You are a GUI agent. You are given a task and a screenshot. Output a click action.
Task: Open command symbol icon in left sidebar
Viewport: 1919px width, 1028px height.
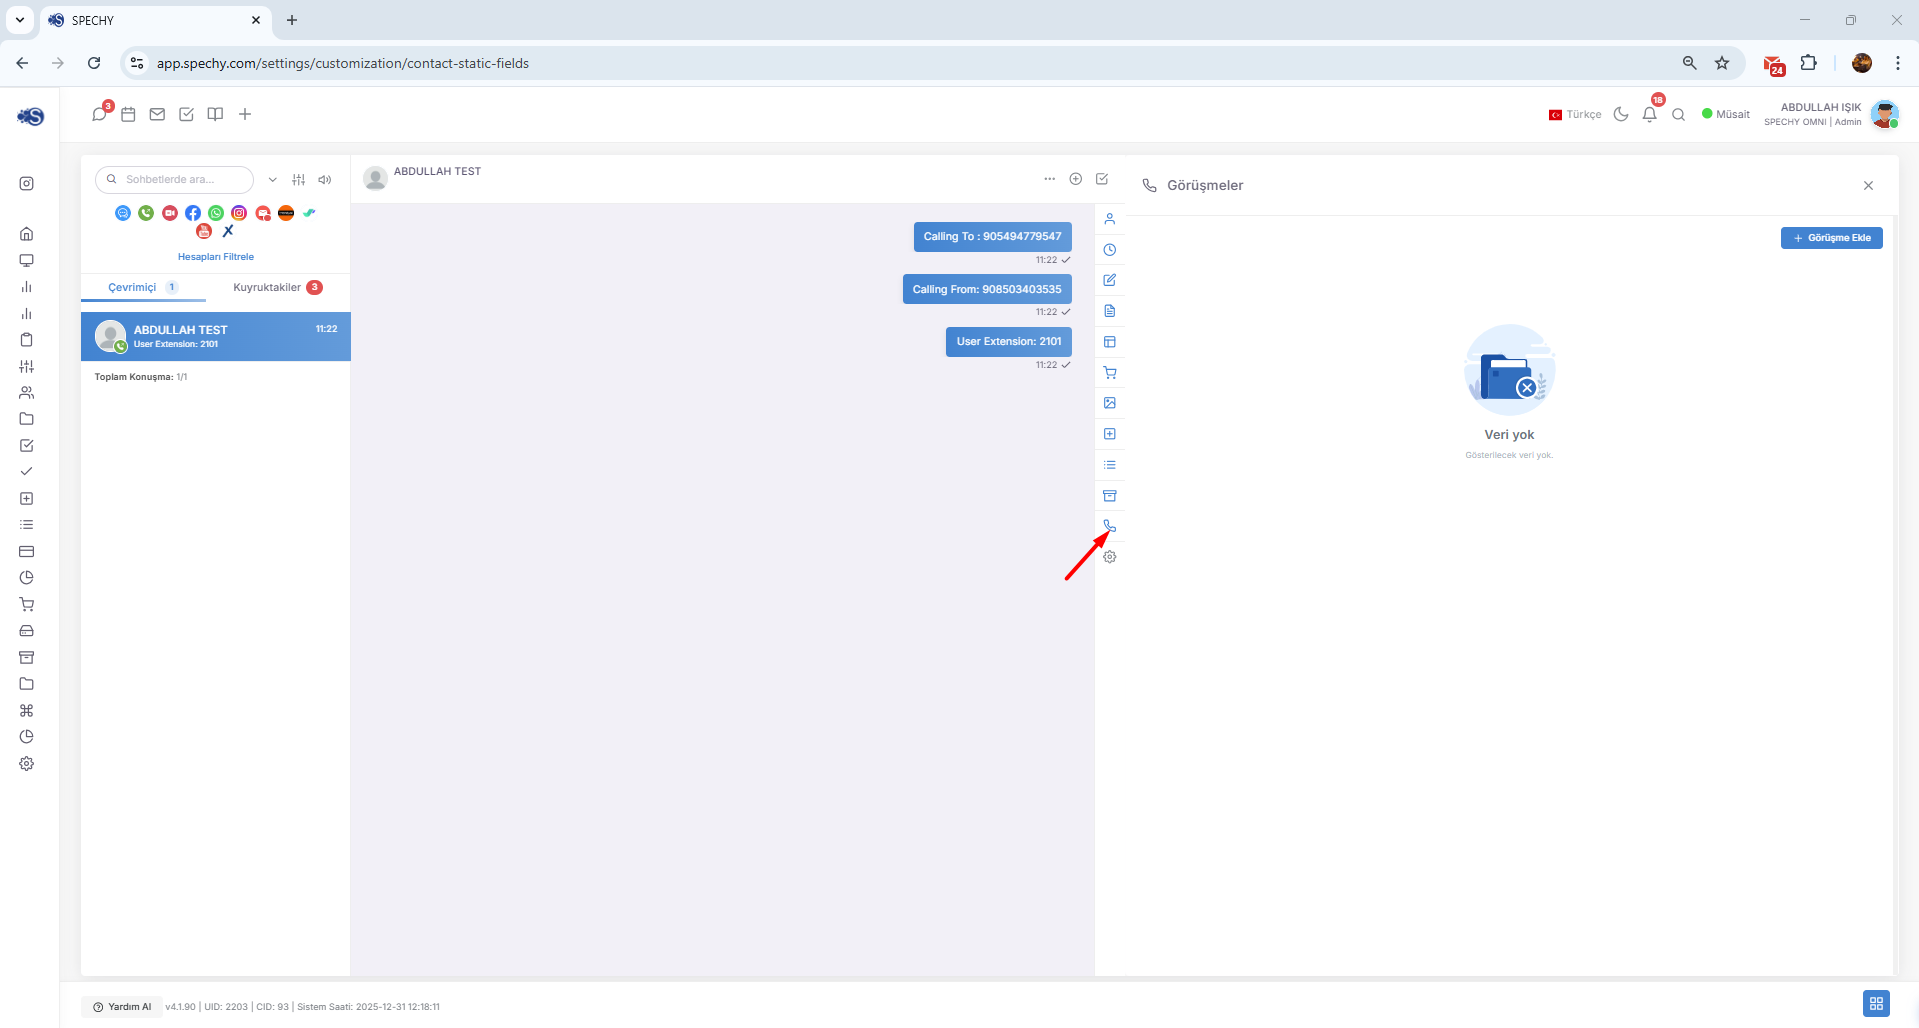pyautogui.click(x=27, y=711)
